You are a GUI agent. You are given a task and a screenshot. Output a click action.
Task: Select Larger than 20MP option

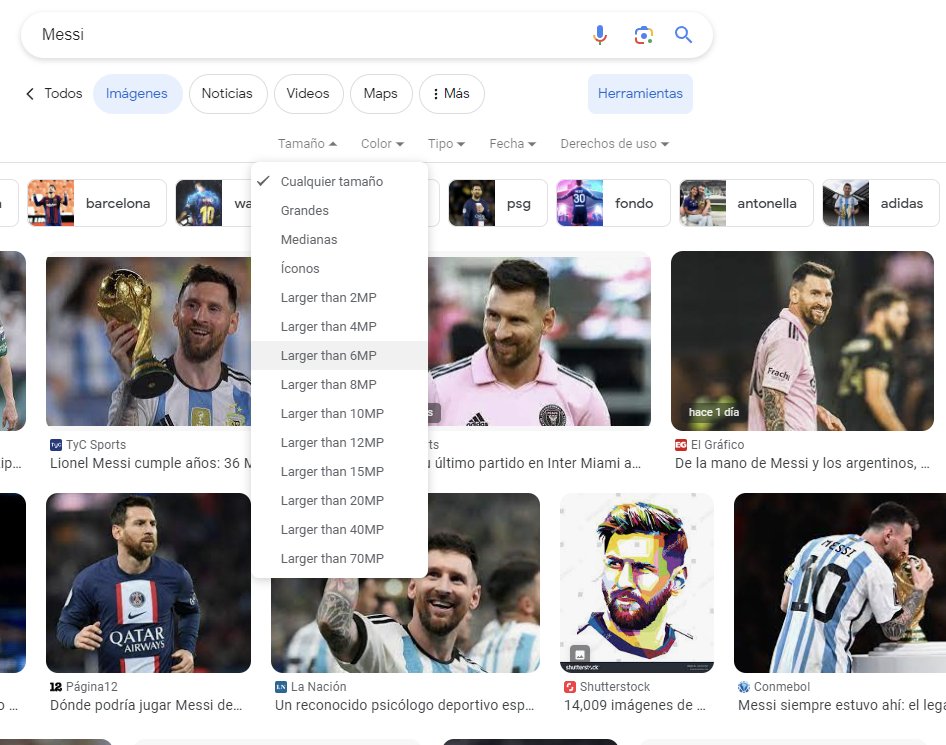tap(340, 500)
